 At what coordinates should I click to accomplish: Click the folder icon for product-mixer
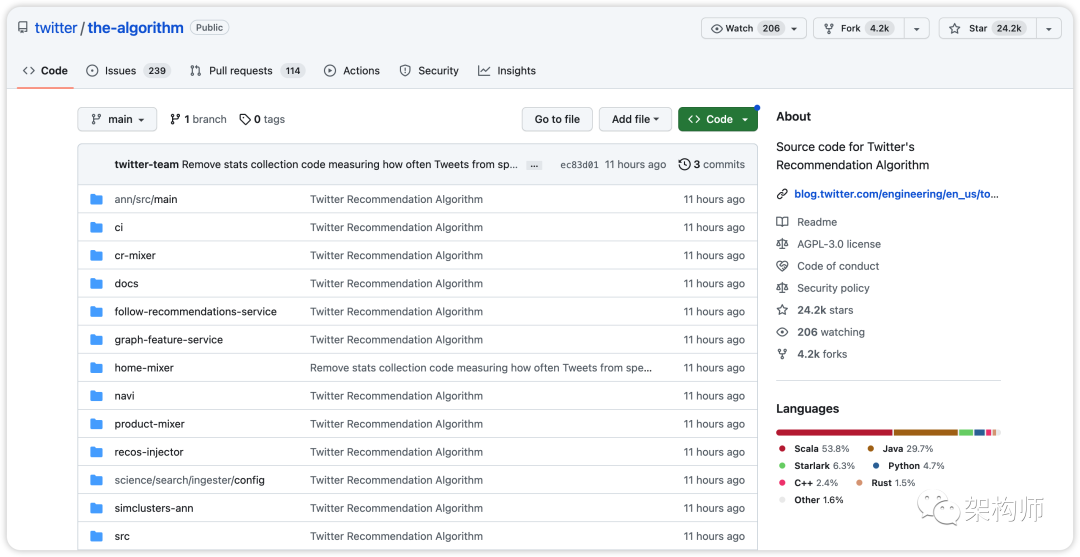pos(96,424)
